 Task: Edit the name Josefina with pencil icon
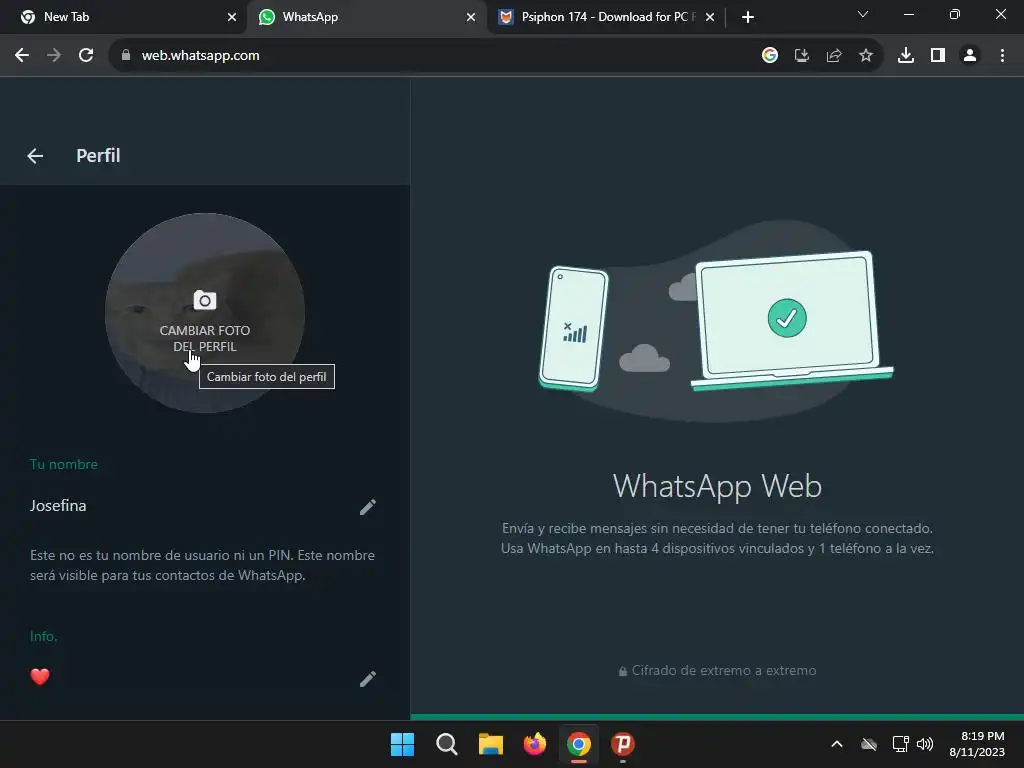[368, 507]
